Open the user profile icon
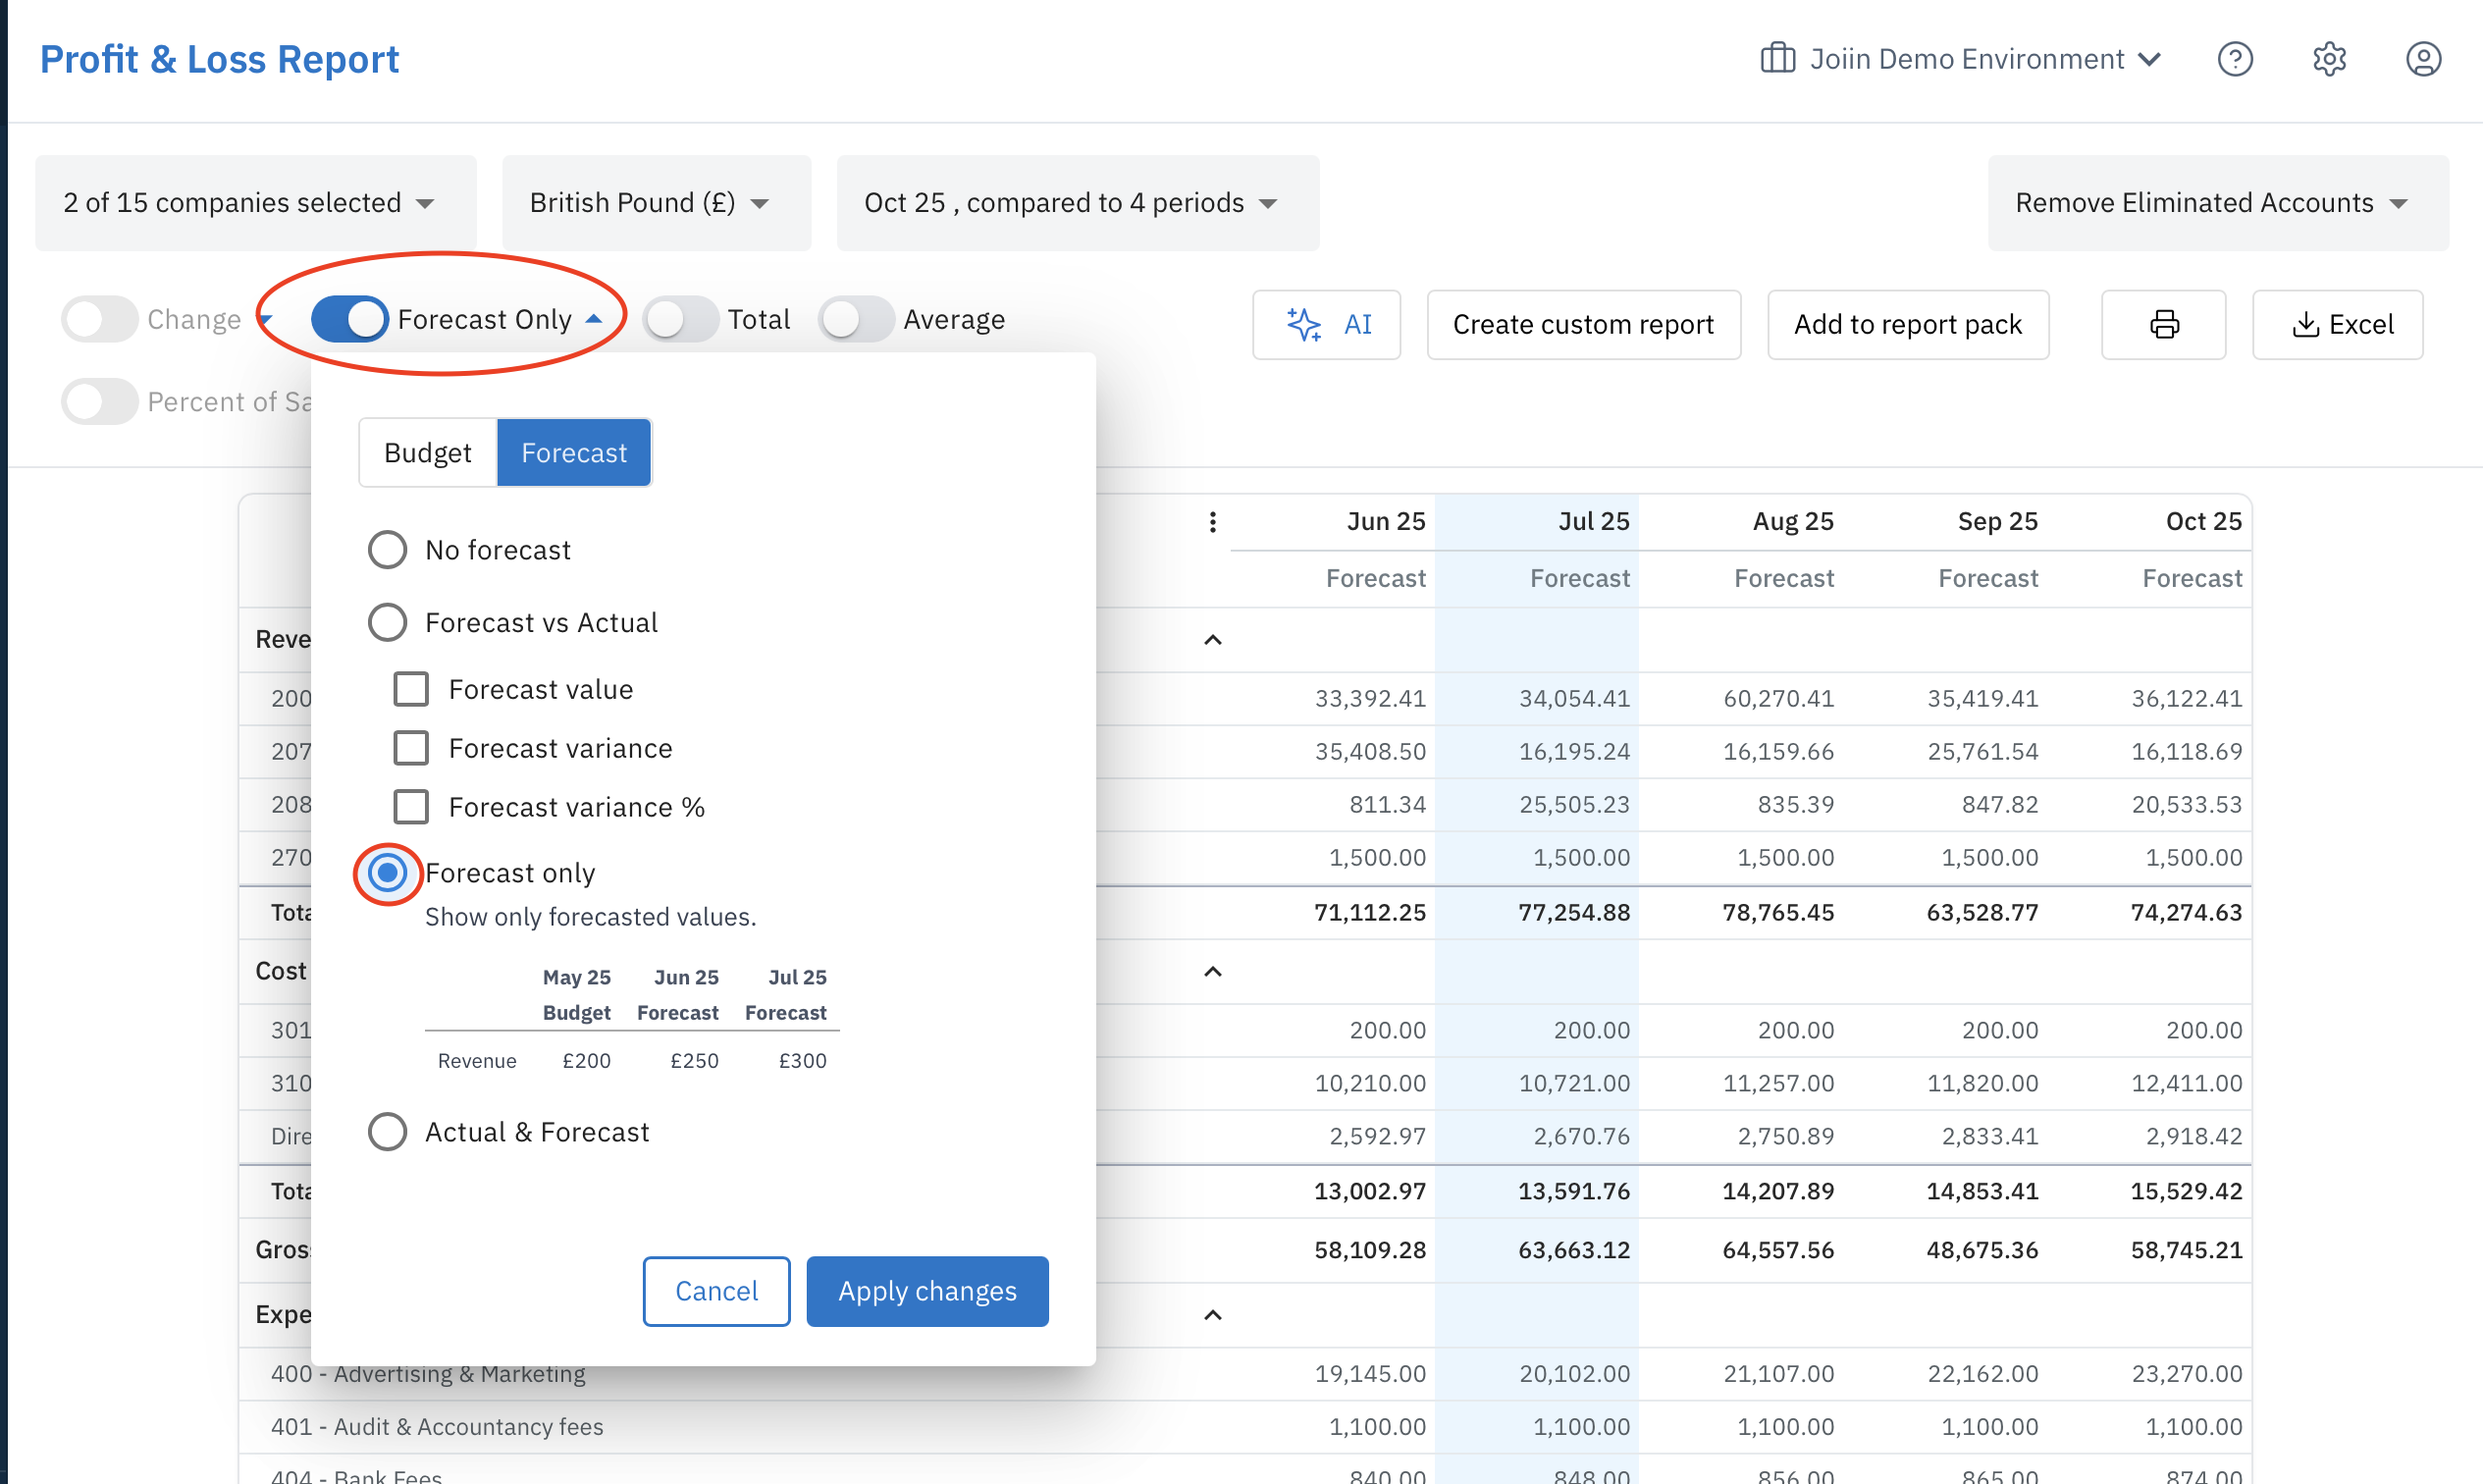Viewport: 2483px width, 1484px height. (x=2423, y=59)
